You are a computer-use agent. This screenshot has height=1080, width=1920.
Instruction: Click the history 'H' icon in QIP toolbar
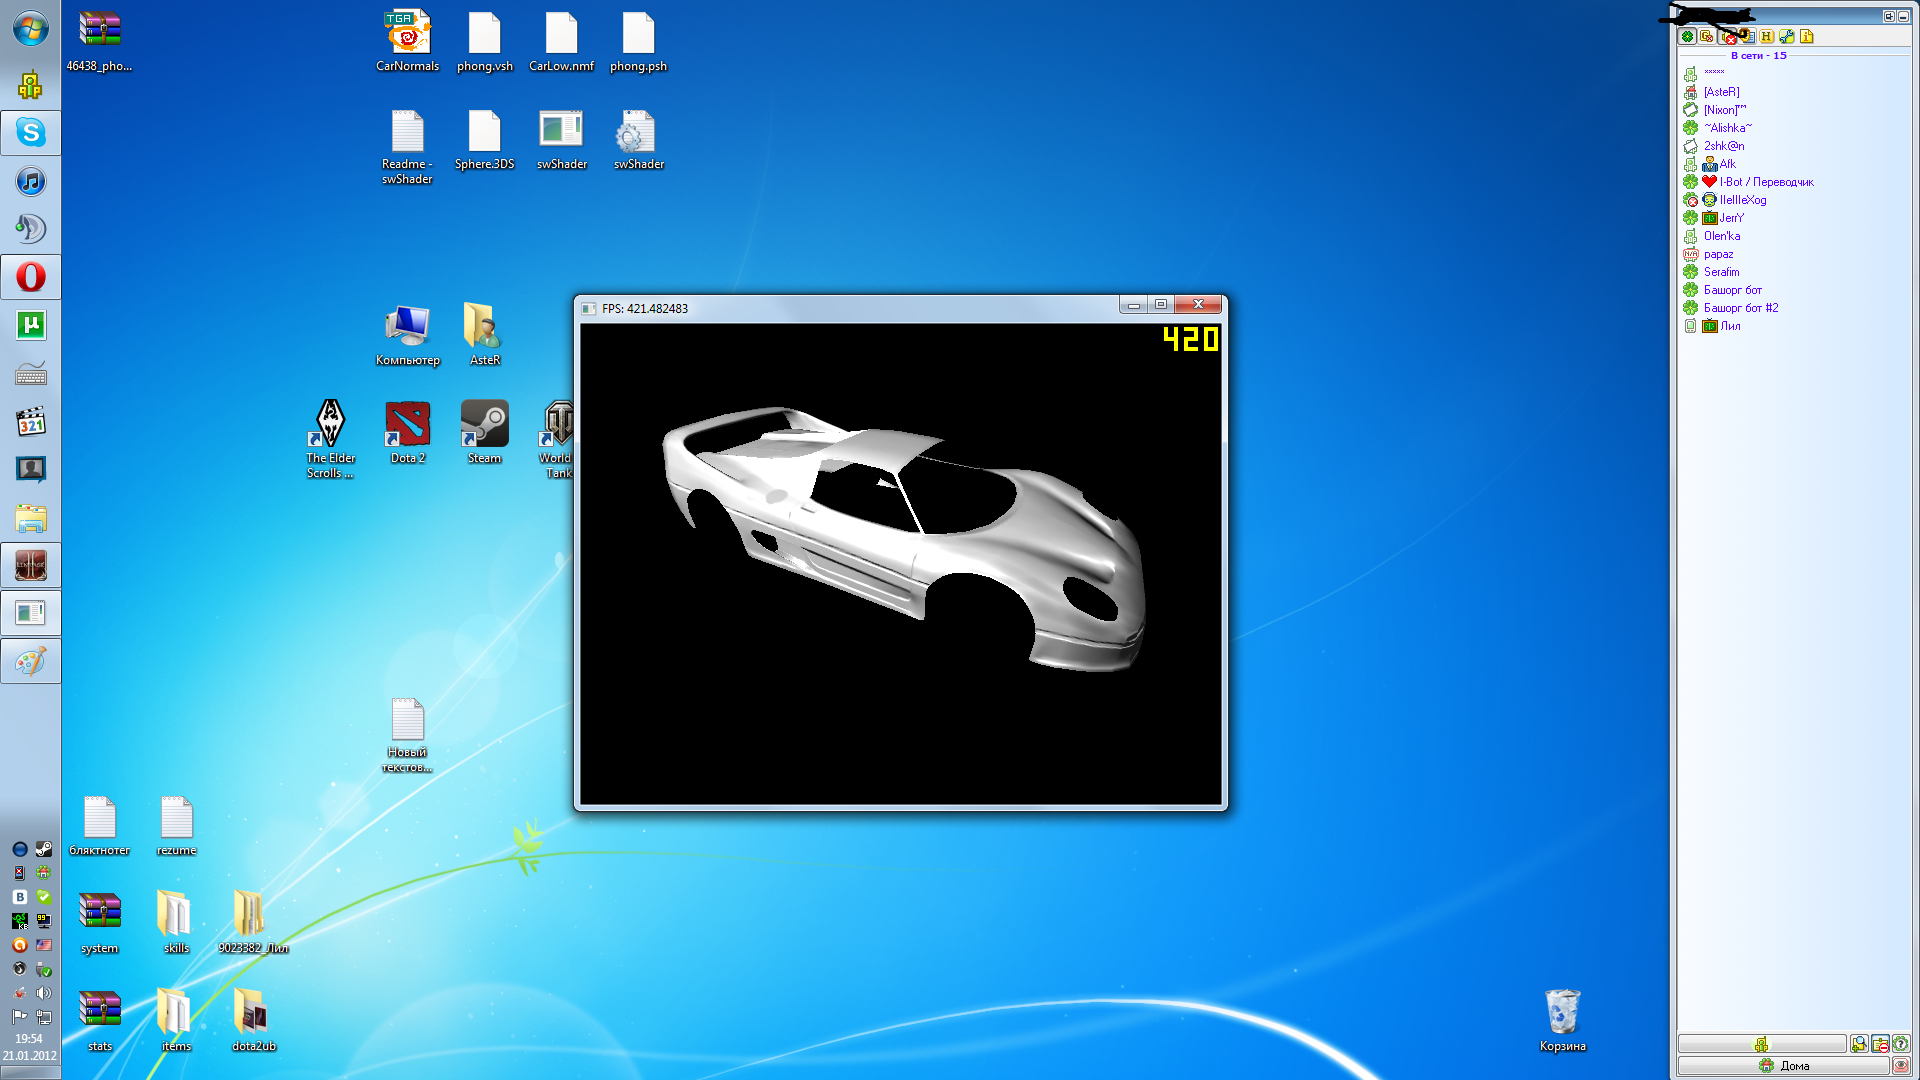point(1767,37)
